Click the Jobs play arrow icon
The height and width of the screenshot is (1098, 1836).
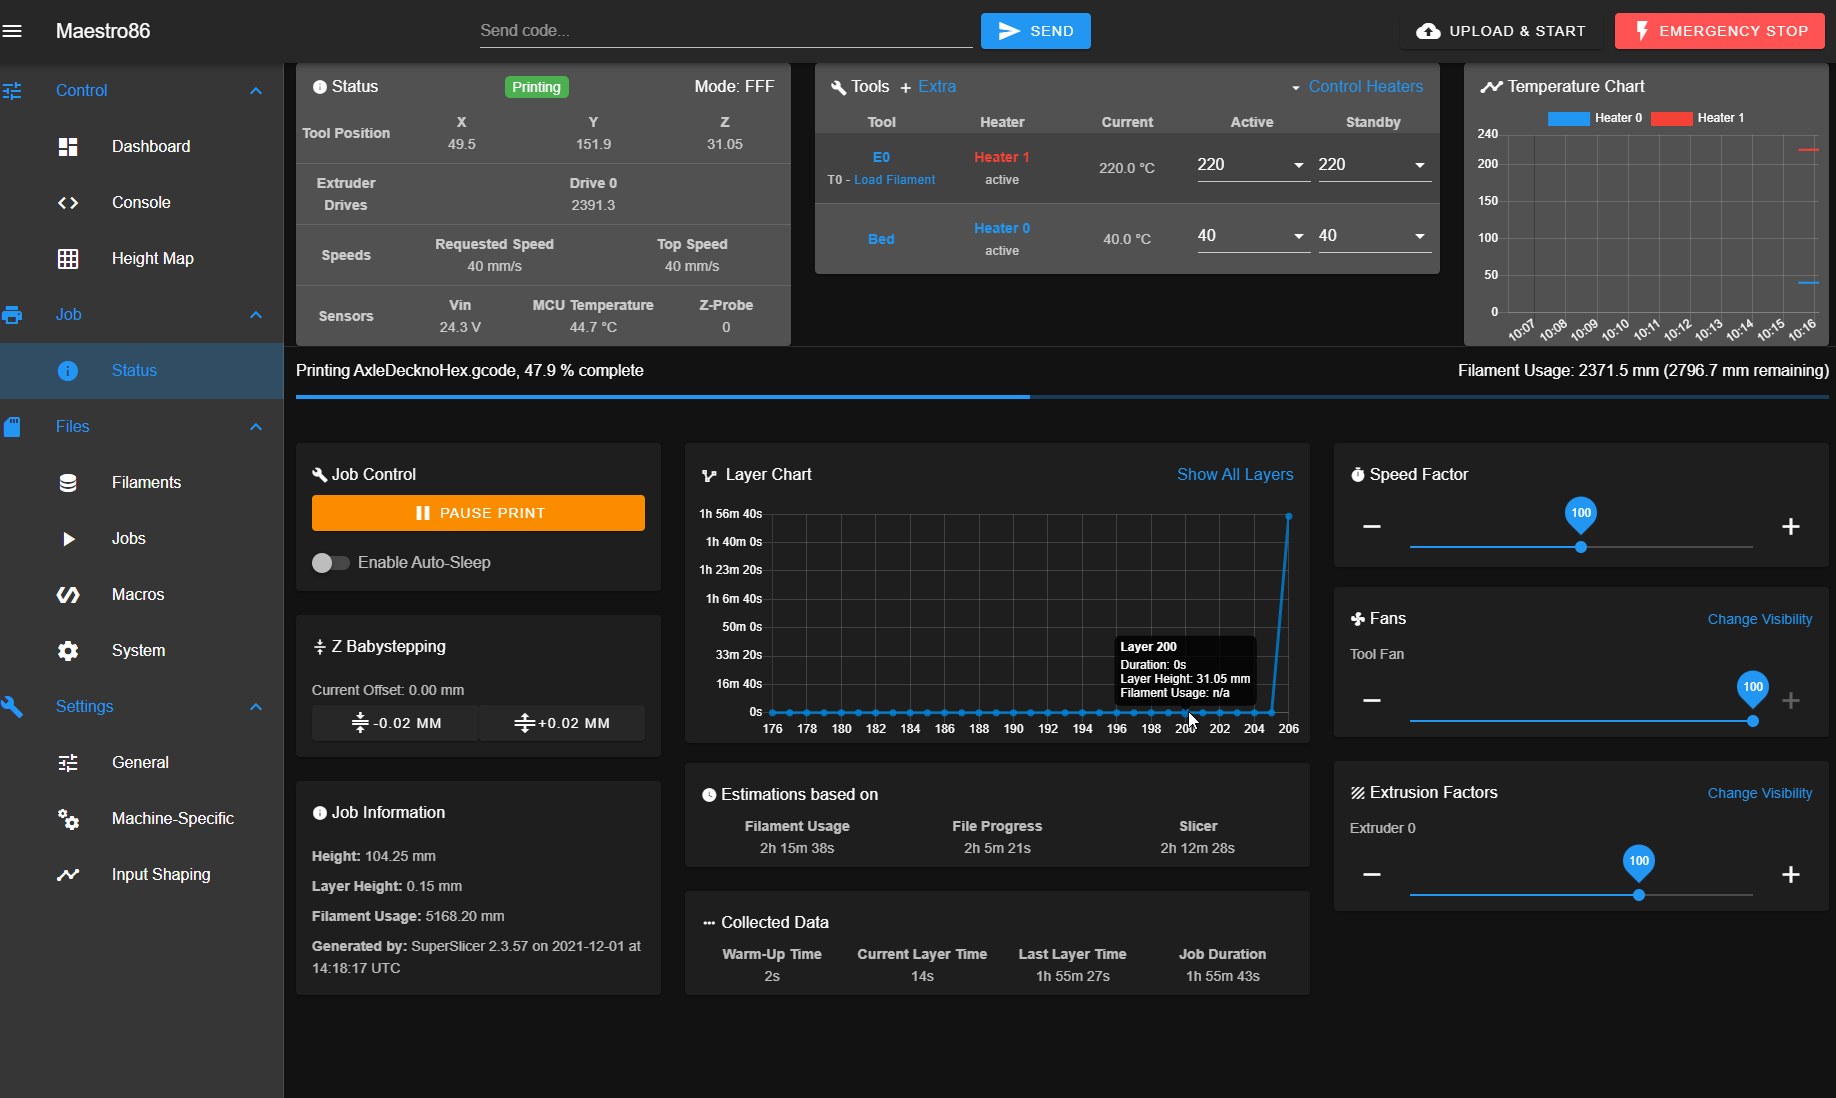[x=68, y=539]
